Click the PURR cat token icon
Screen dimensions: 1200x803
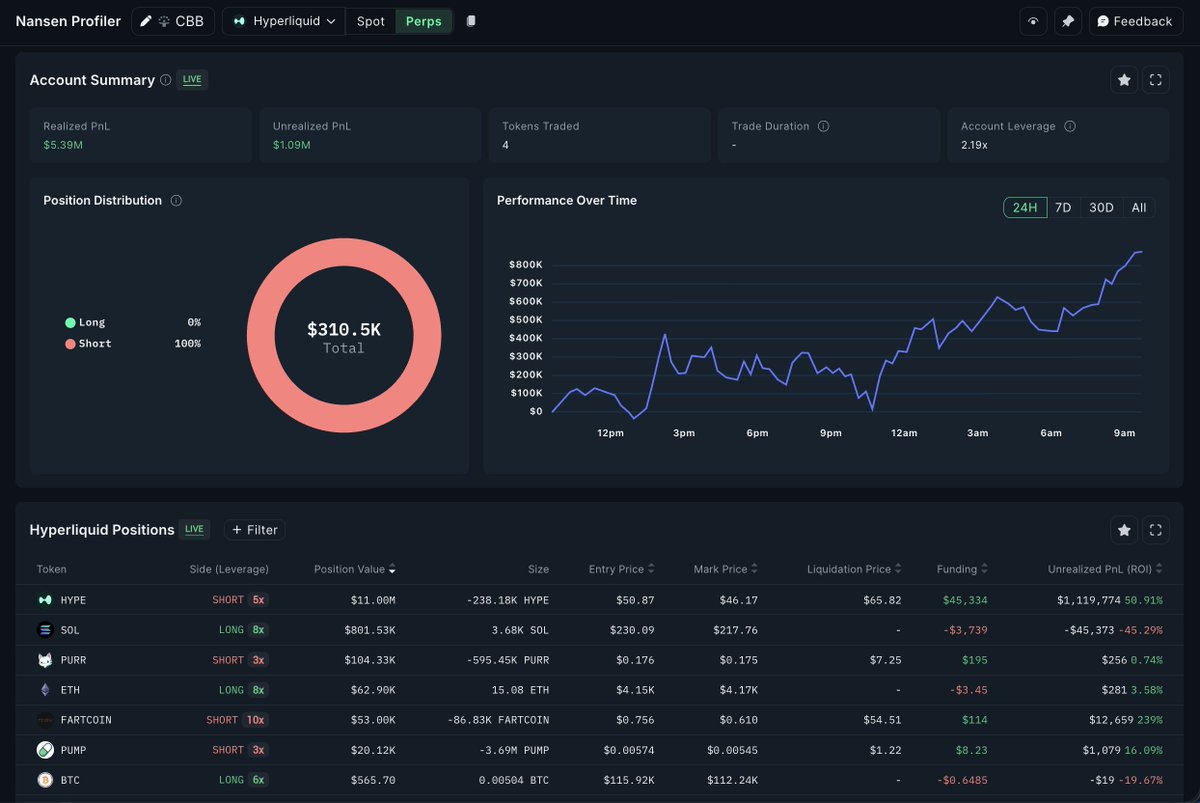tap(44, 660)
